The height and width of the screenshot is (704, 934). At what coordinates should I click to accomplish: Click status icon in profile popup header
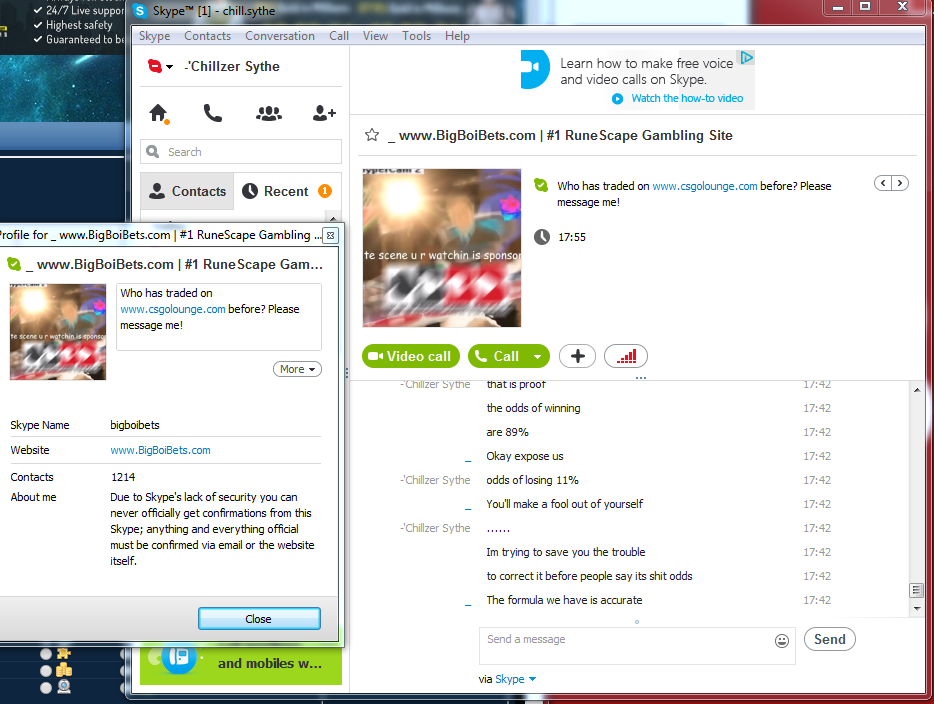pos(14,264)
